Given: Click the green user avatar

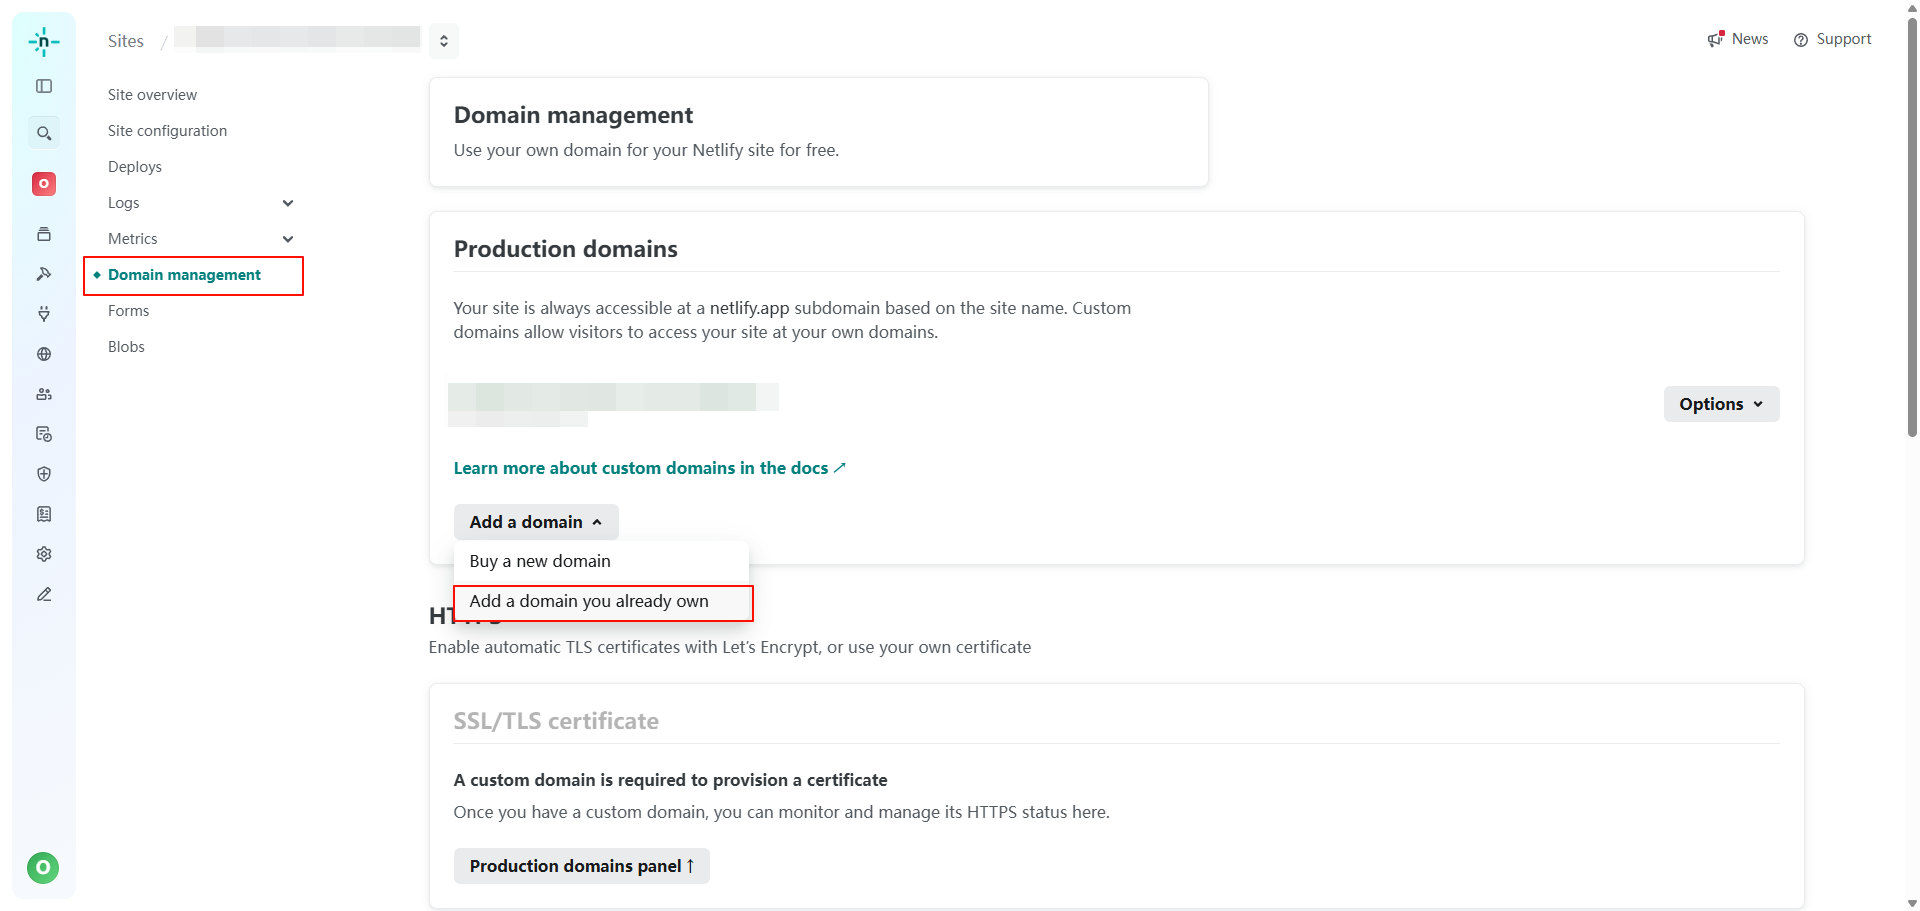Looking at the screenshot, I should [x=43, y=867].
